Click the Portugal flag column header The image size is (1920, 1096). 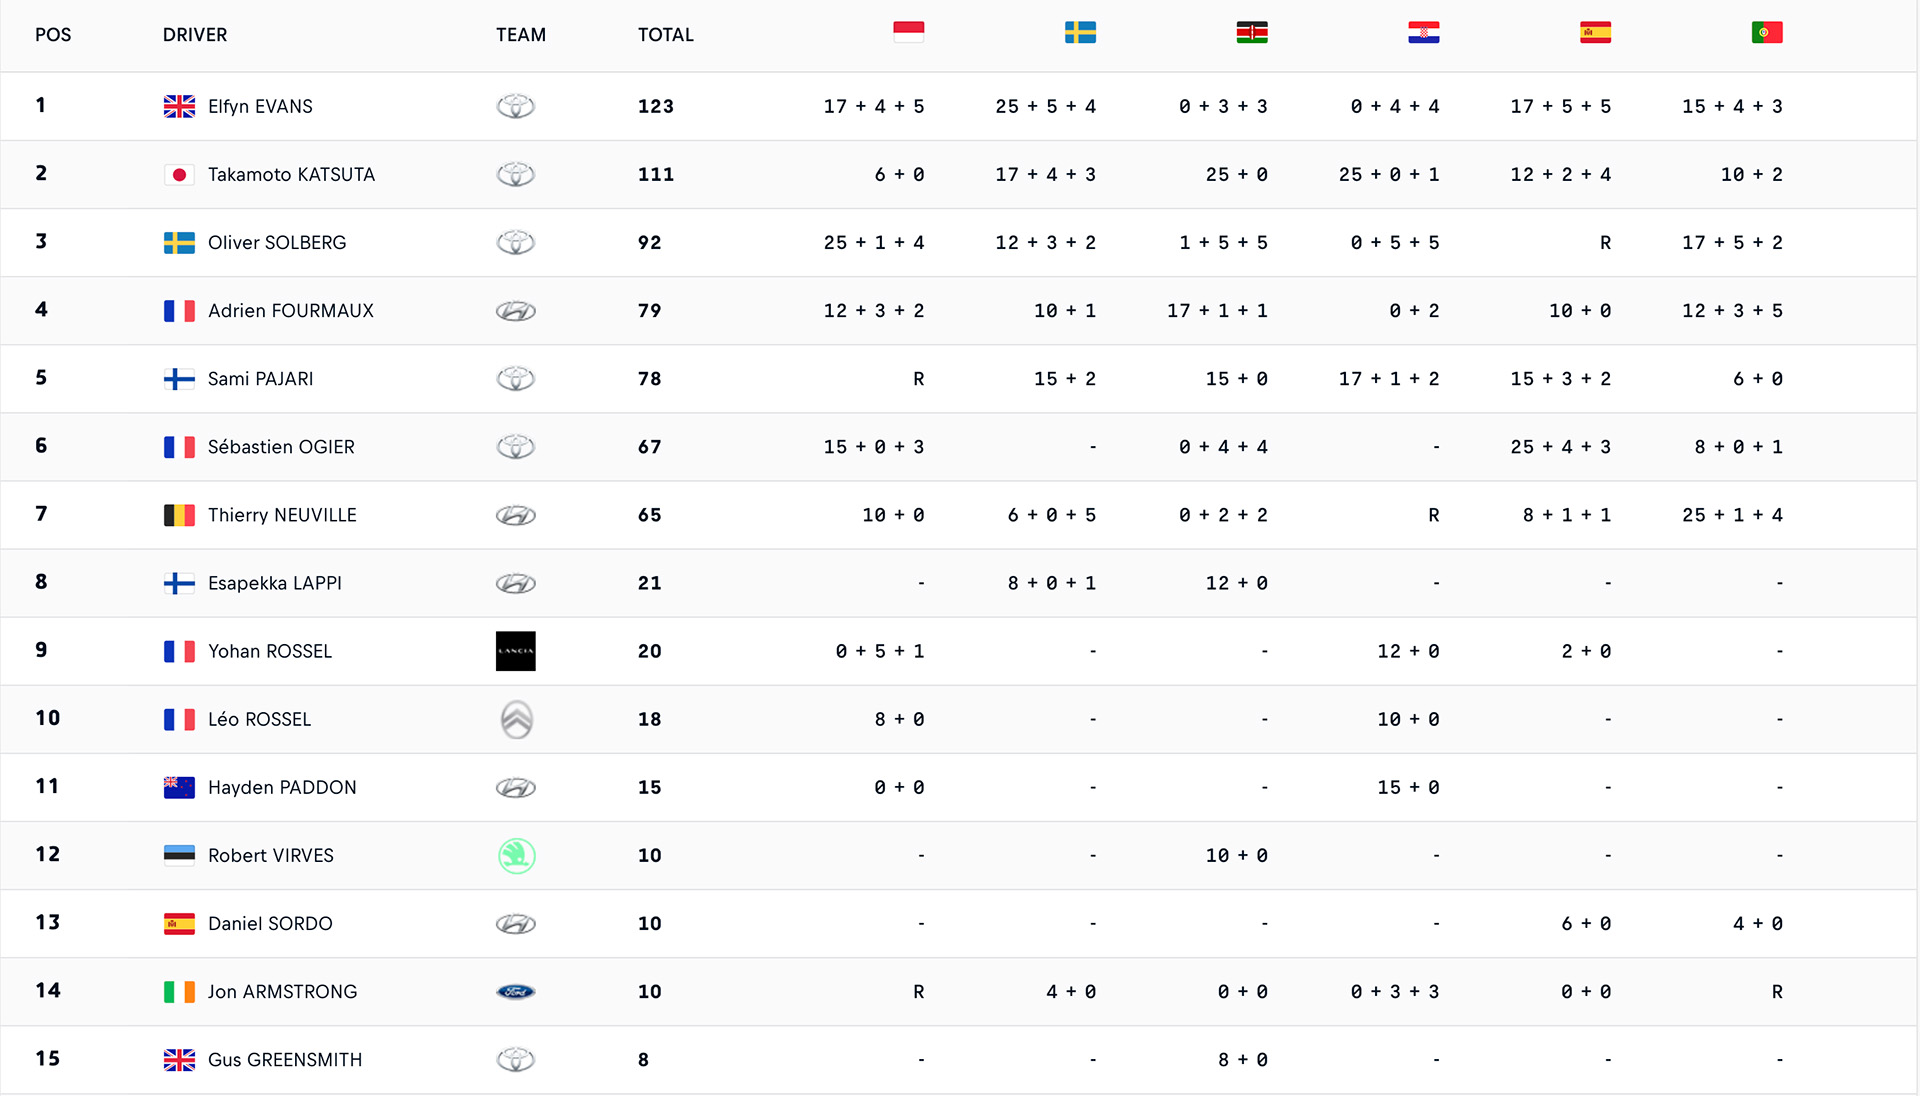click(x=1767, y=33)
